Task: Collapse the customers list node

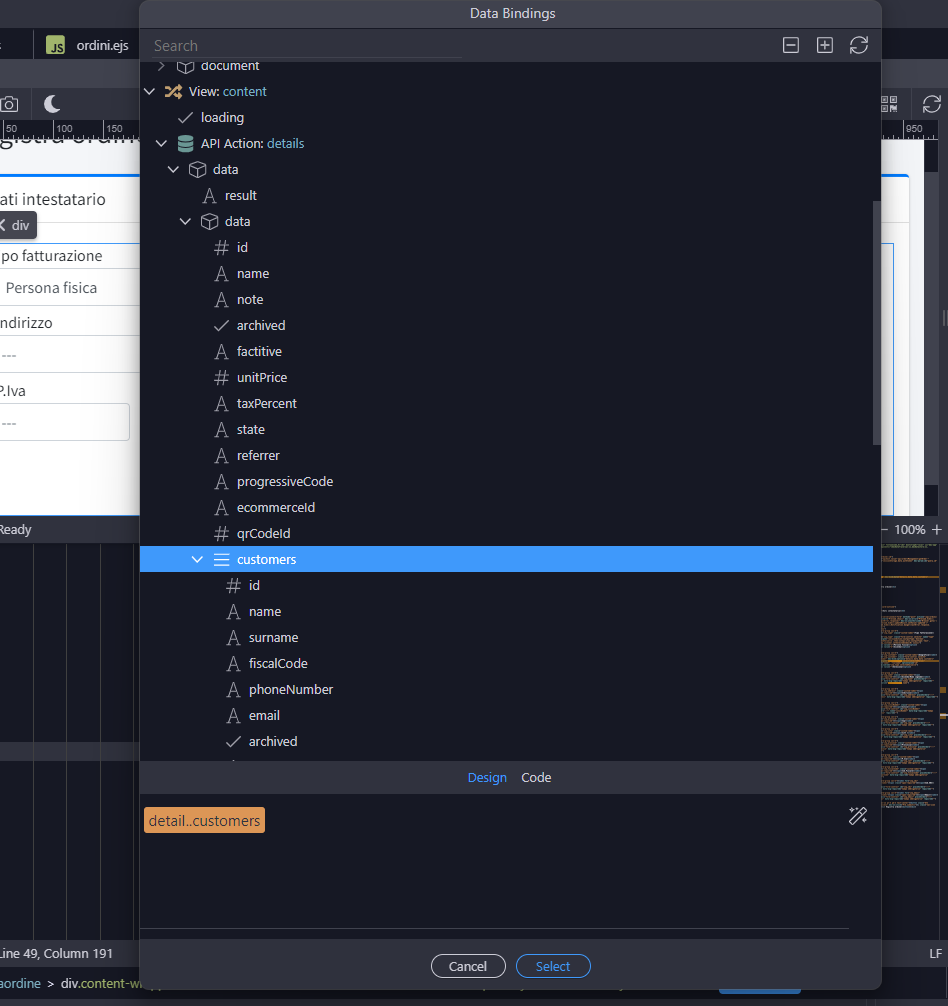Action: 196,559
